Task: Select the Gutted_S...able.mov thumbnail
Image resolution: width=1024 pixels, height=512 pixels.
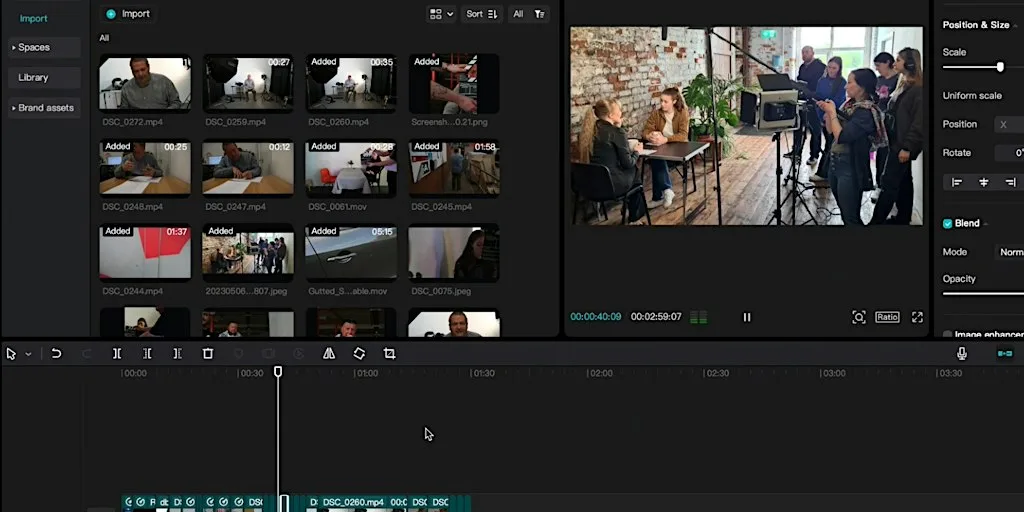Action: pos(351,252)
